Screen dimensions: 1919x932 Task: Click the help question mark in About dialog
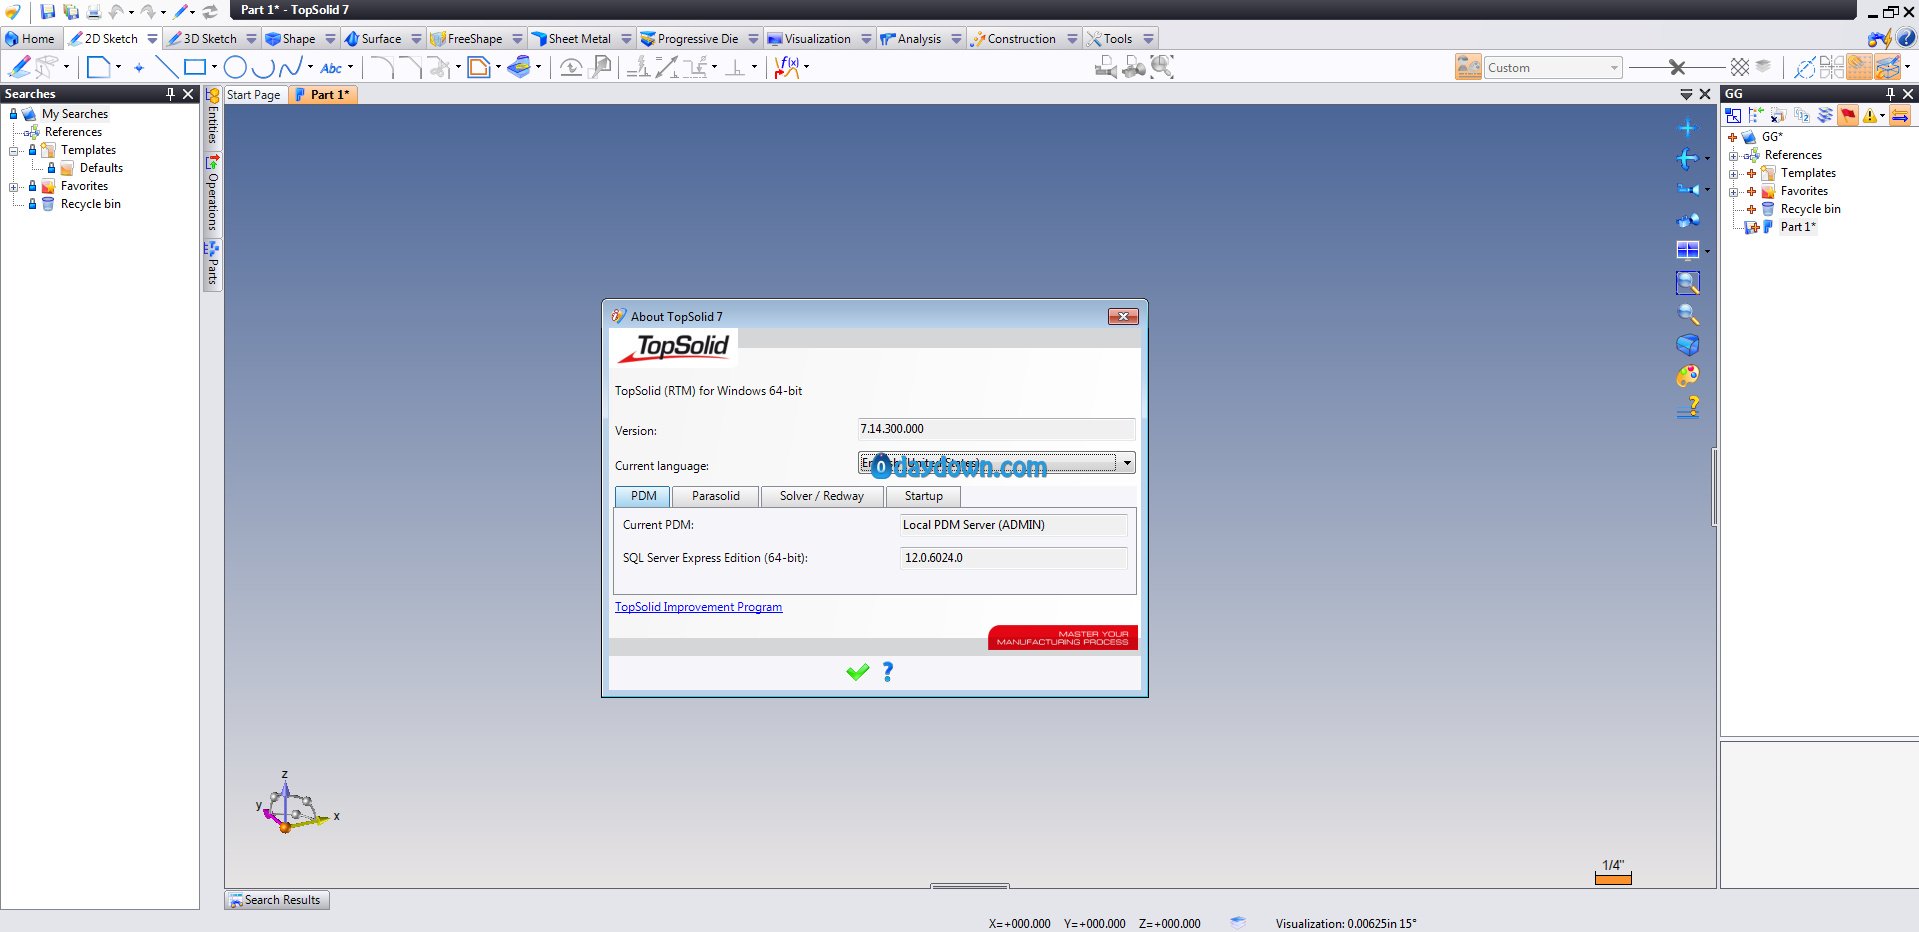coord(888,672)
